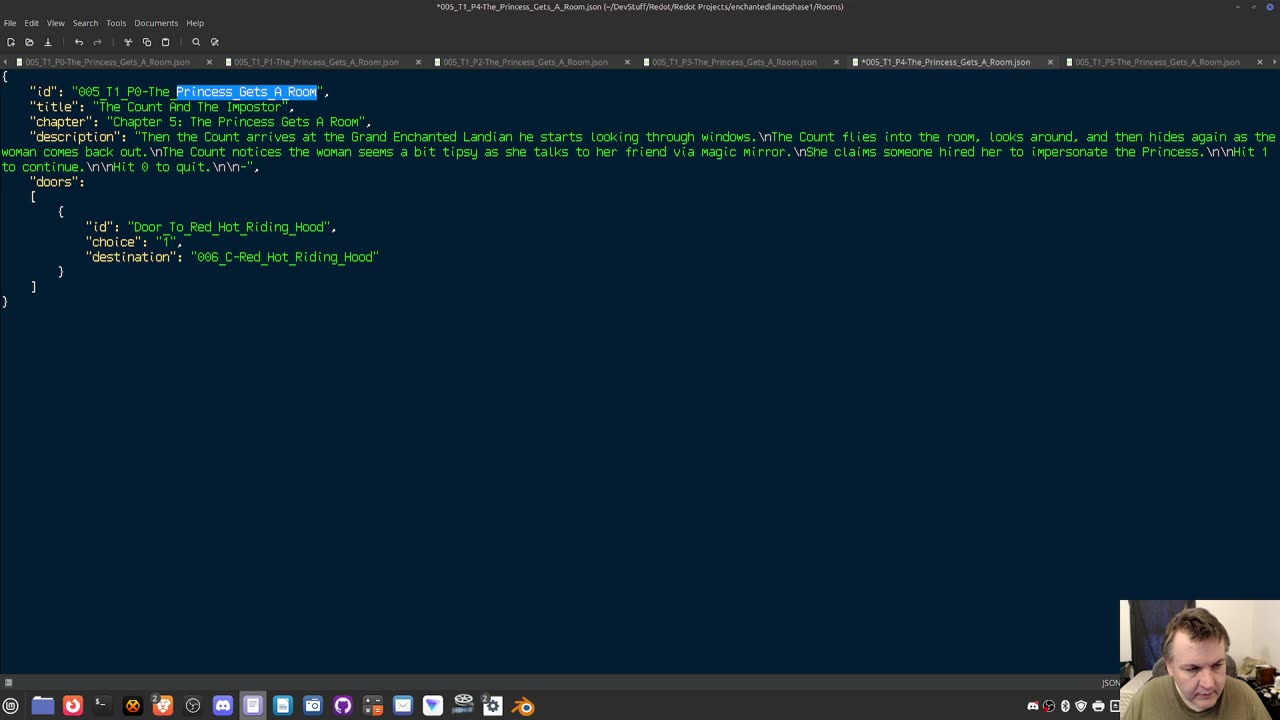Switch to the 005_T1_P3 room tab
Image resolution: width=1280 pixels, height=720 pixels.
point(734,62)
